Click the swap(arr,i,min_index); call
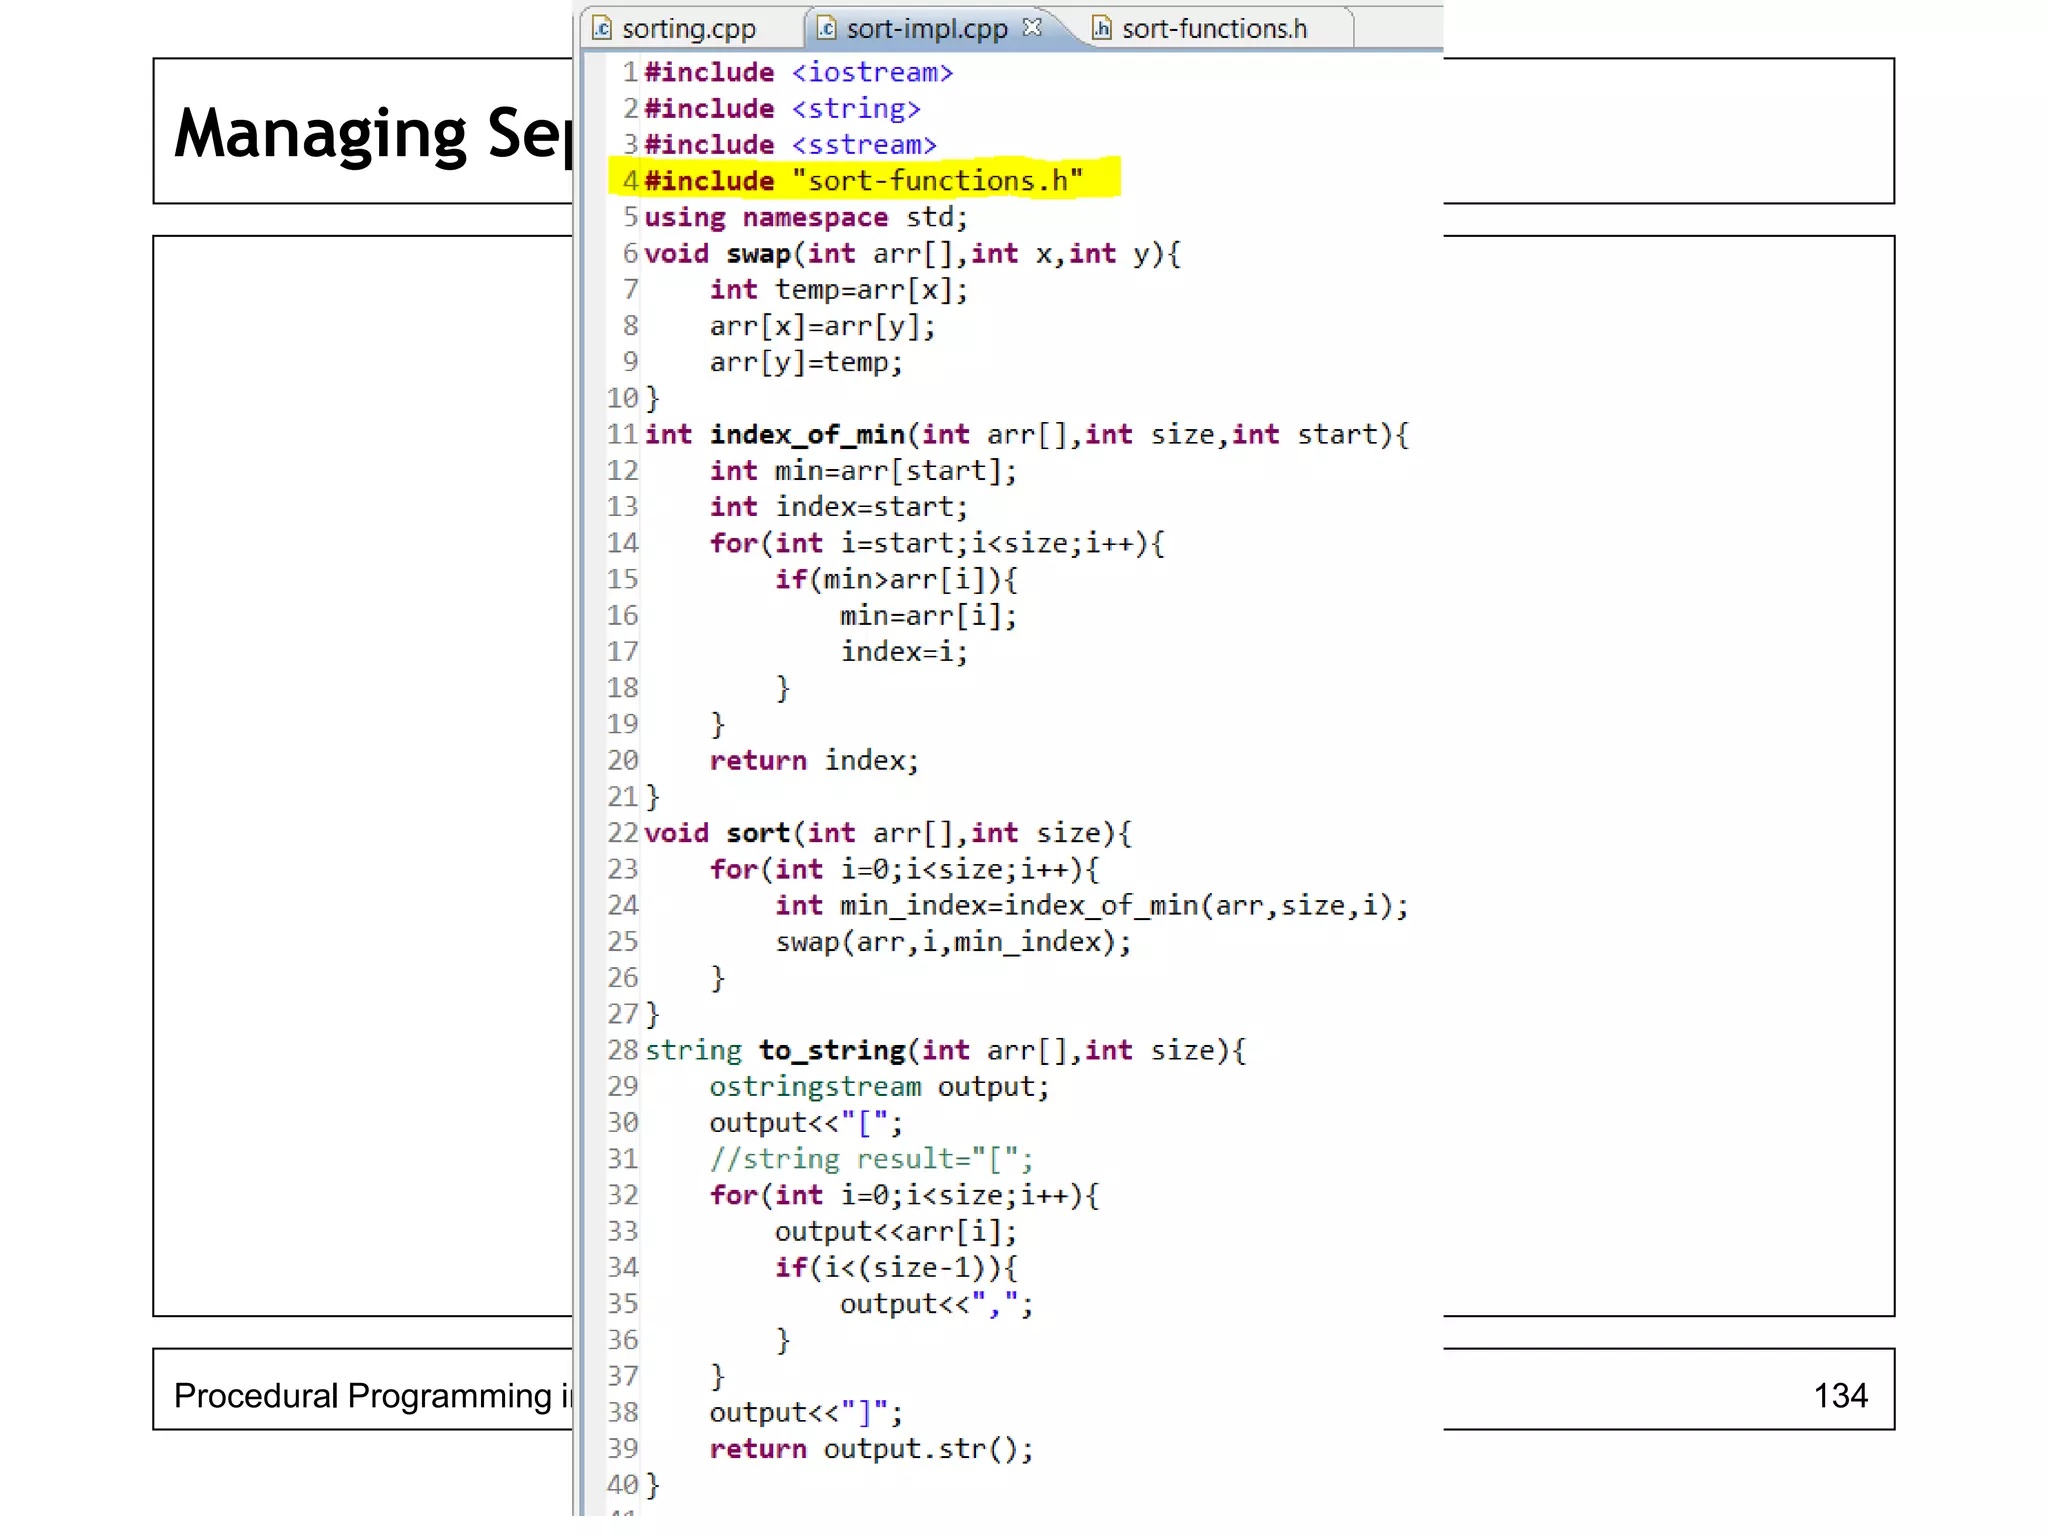The image size is (2048, 1536). click(x=953, y=942)
